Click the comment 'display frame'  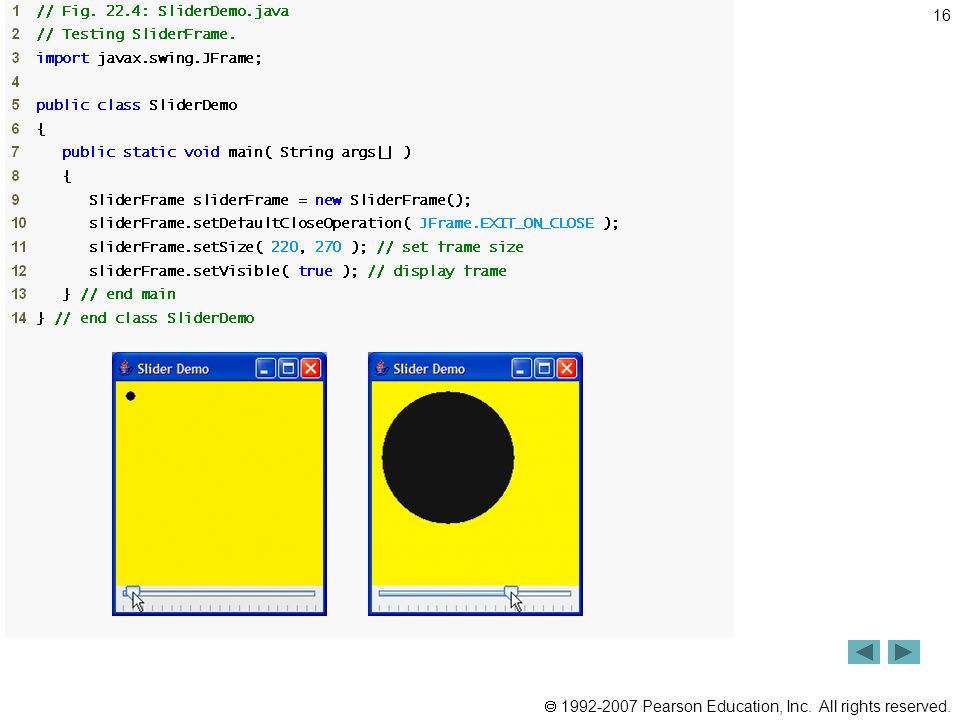[437, 271]
